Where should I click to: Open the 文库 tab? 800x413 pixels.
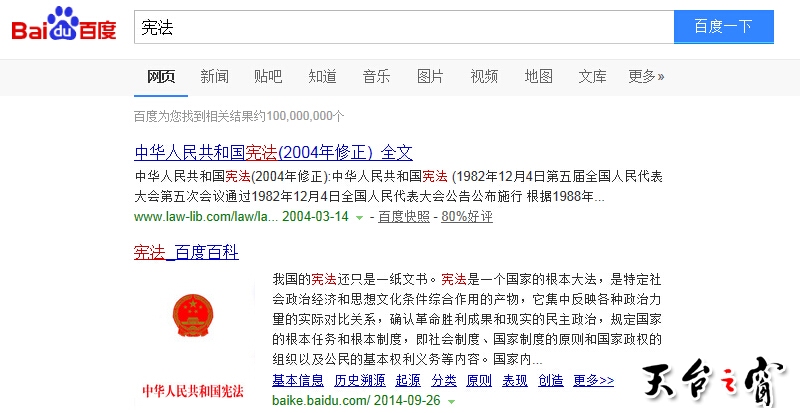coord(592,77)
